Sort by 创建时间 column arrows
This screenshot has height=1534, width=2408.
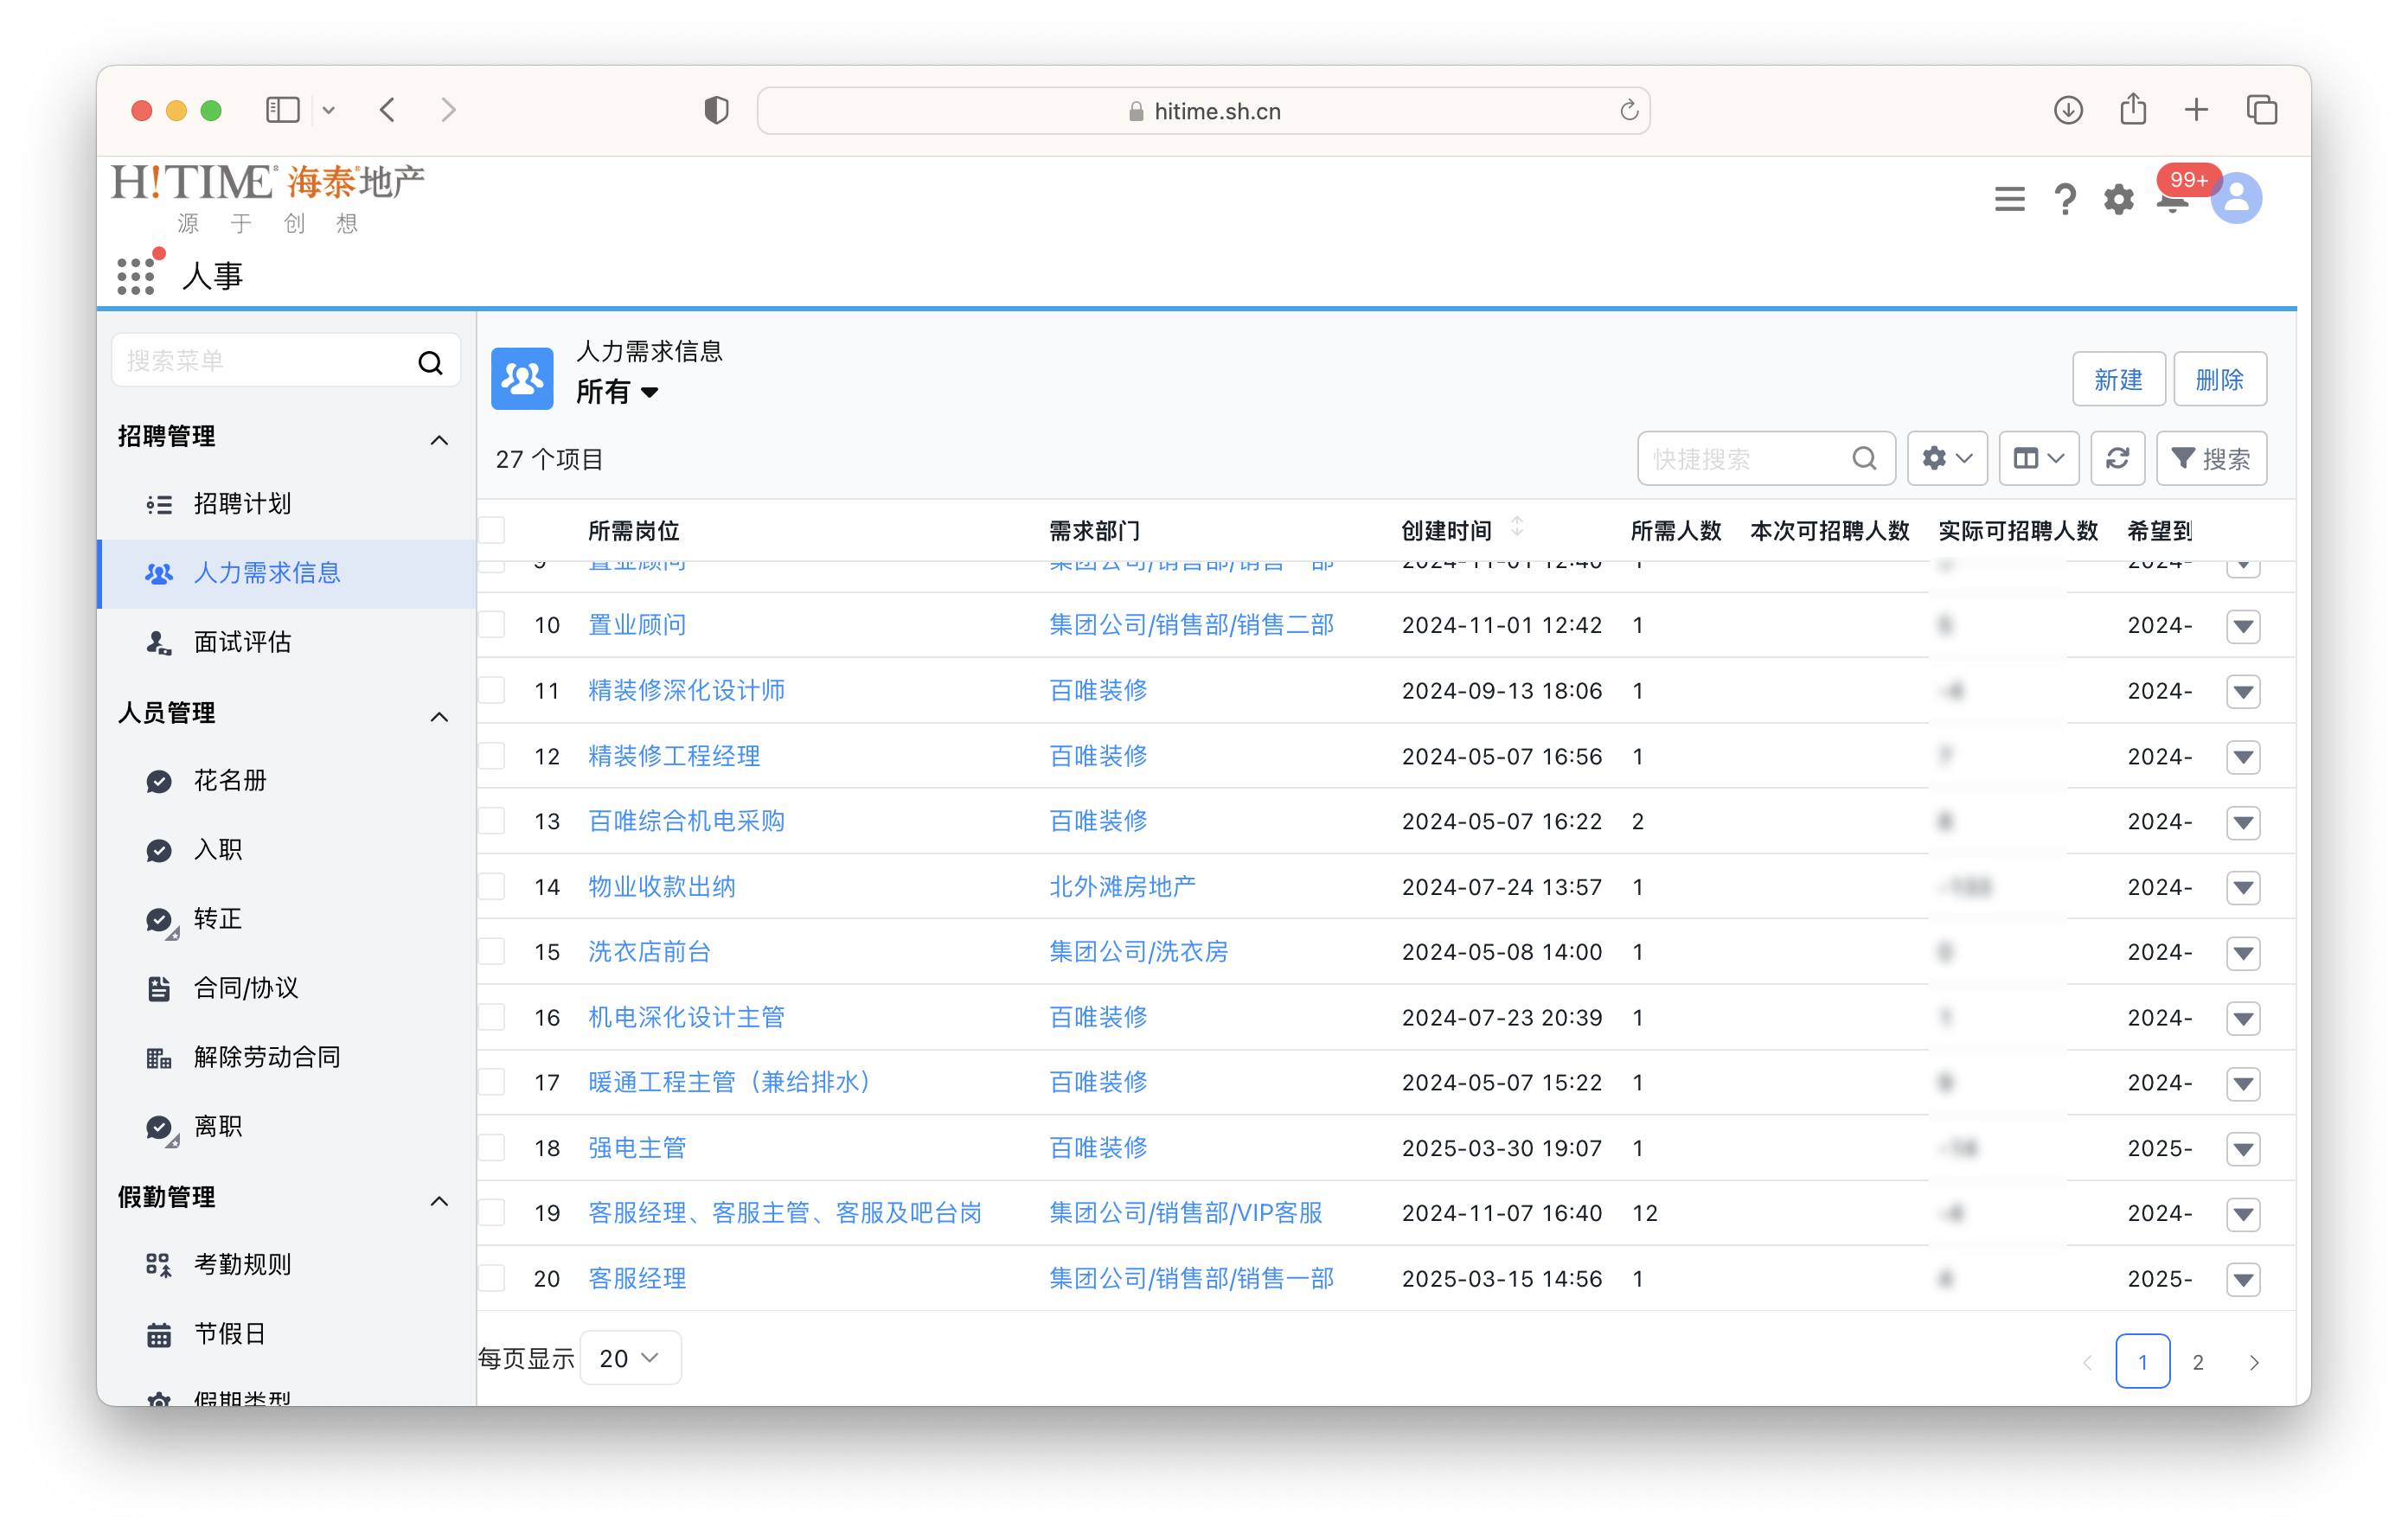[x=1517, y=527]
